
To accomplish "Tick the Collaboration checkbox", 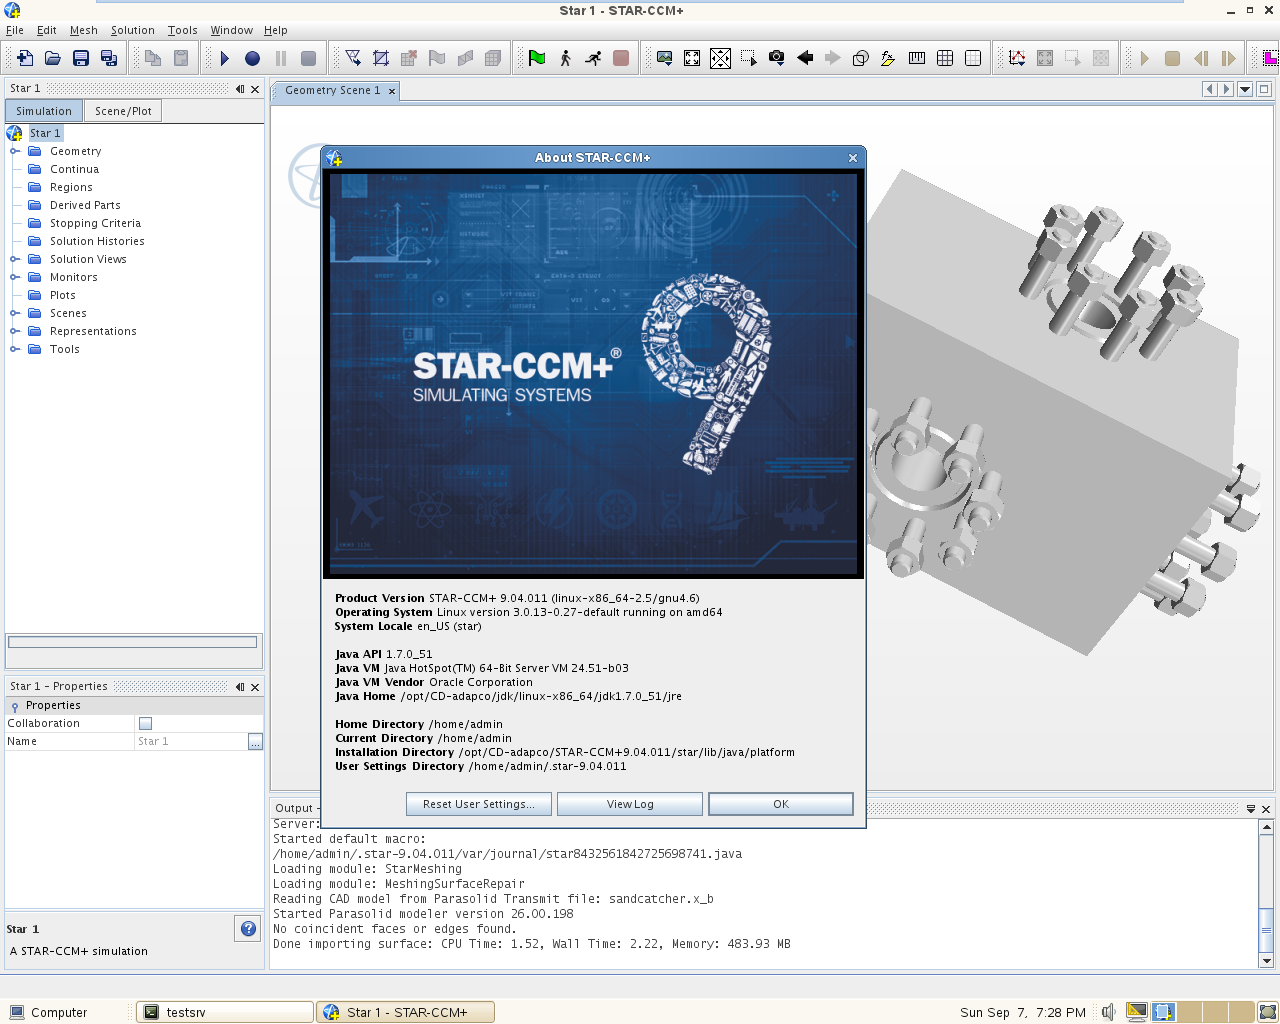I will click(x=145, y=723).
